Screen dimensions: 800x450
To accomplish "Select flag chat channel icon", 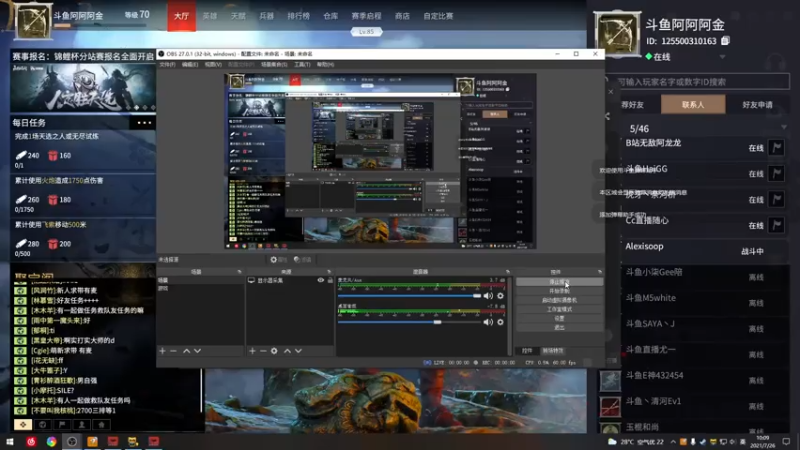I will (62, 424).
